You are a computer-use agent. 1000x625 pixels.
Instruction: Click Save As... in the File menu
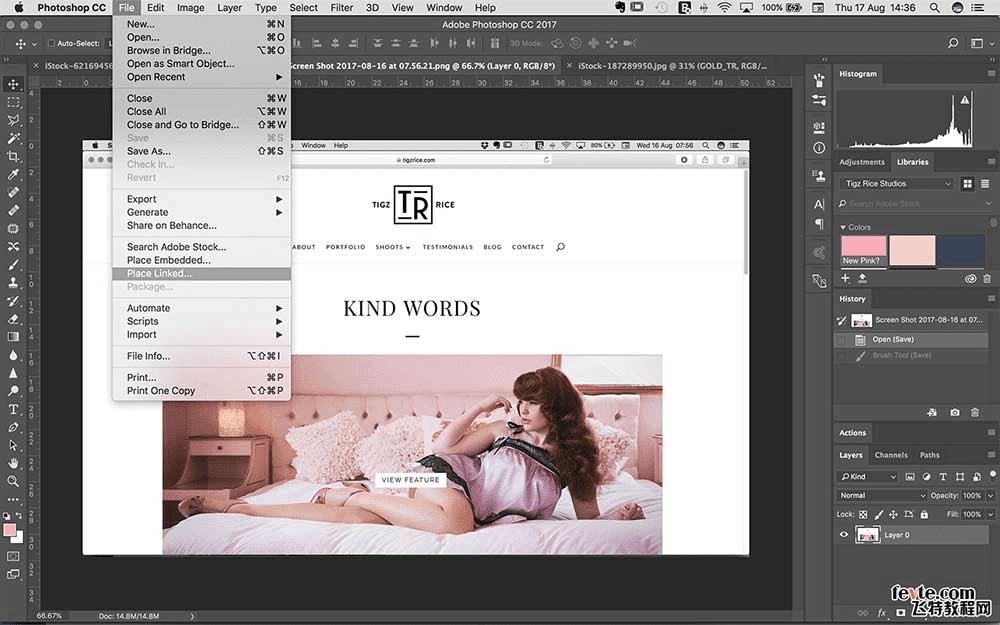(151, 151)
